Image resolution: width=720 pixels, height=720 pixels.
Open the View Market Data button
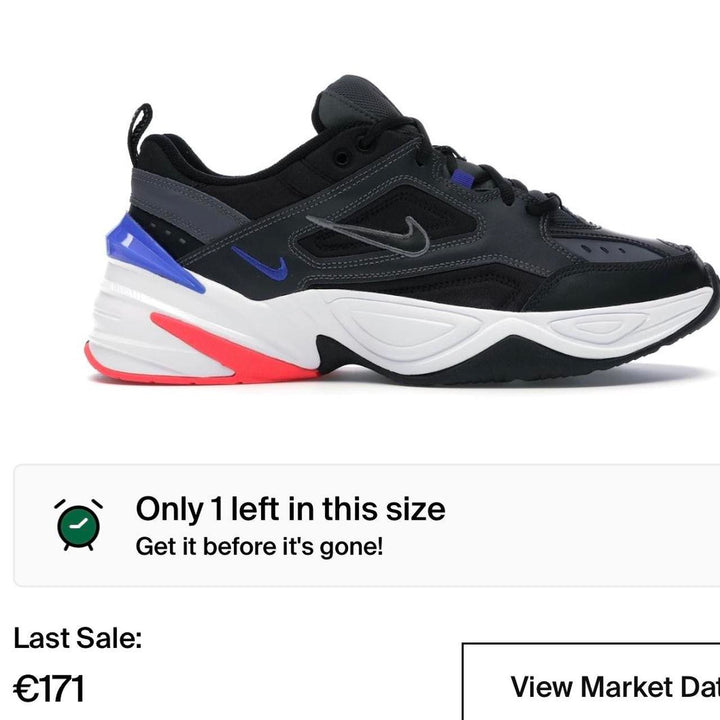click(591, 682)
